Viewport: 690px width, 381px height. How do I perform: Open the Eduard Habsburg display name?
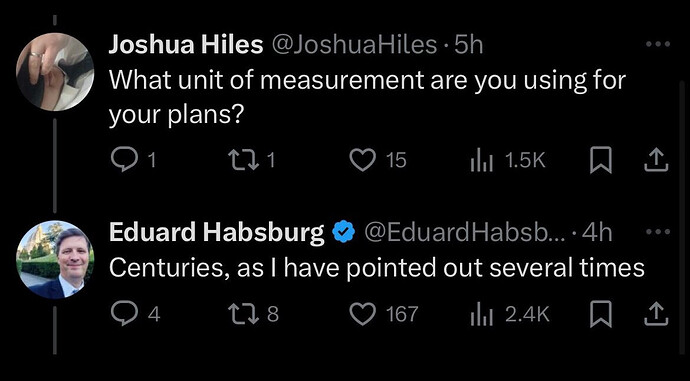point(217,232)
